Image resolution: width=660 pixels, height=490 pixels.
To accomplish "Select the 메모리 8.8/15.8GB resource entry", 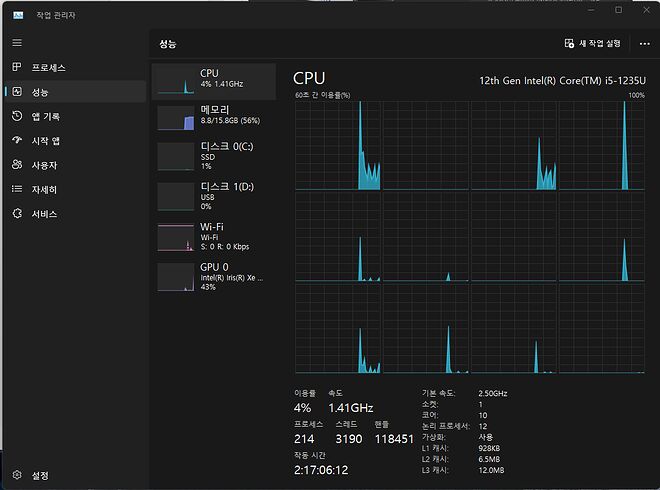I will pos(214,117).
